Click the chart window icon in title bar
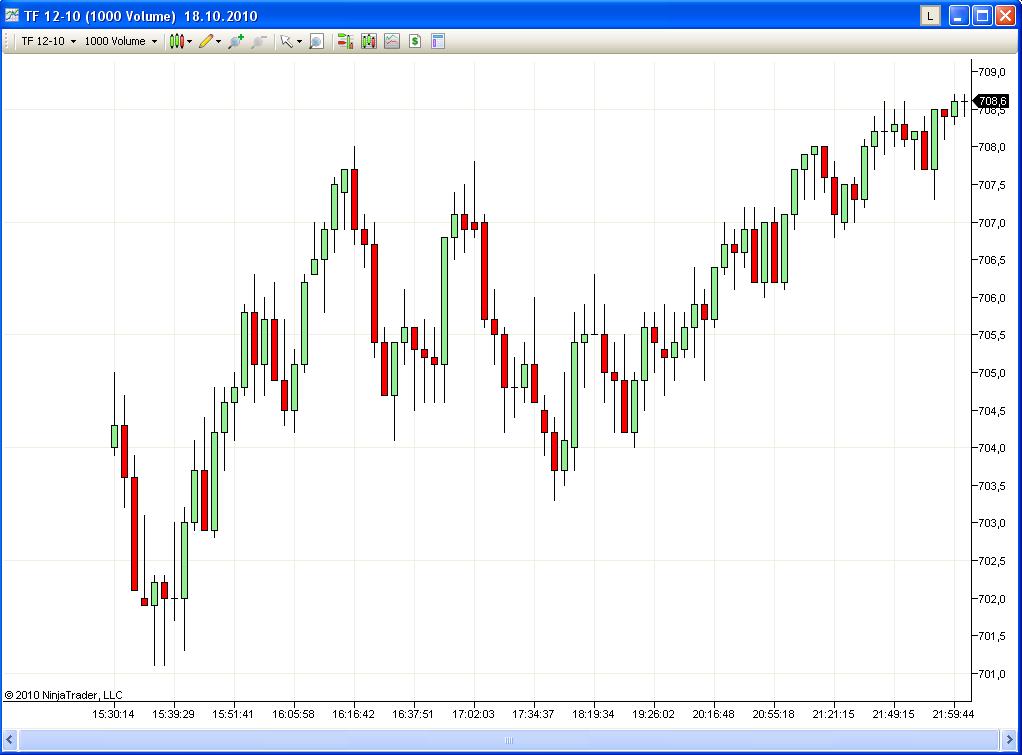1022x755 pixels. [12, 15]
